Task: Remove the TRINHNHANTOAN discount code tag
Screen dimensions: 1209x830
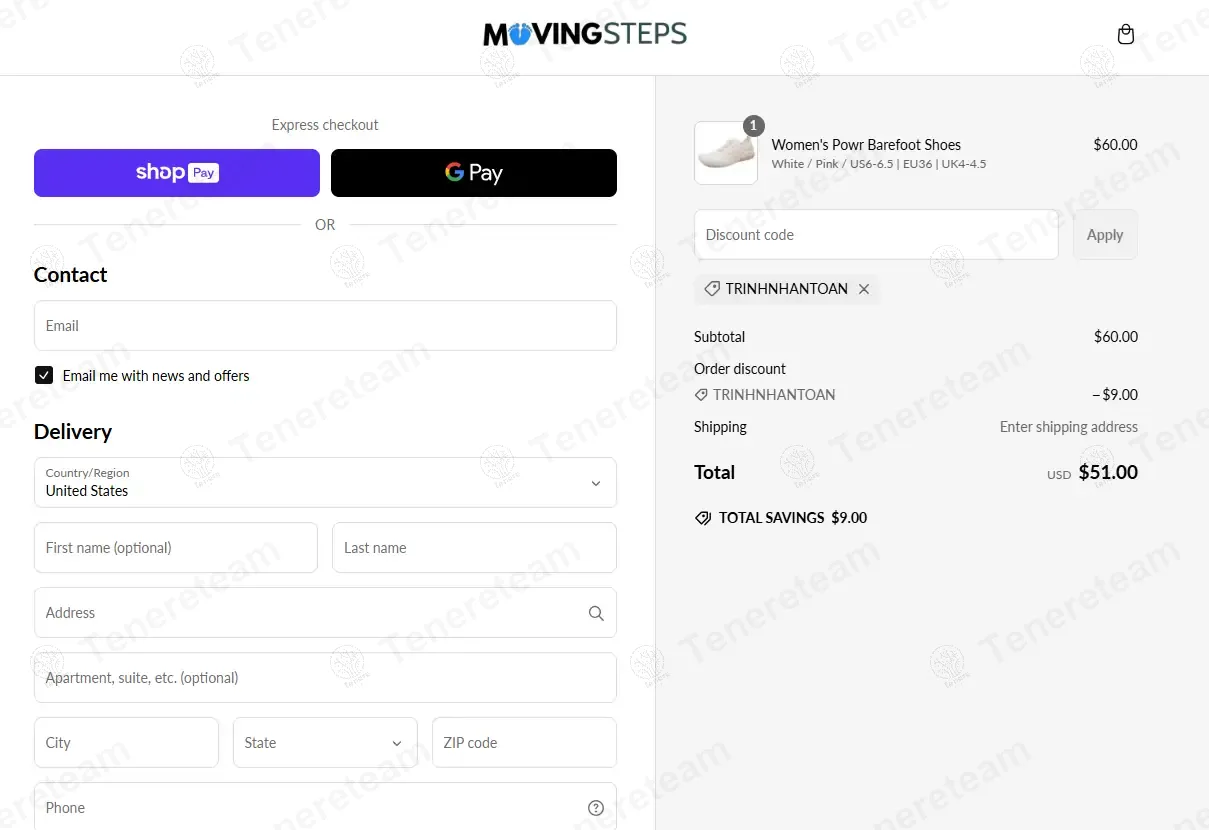Action: [x=864, y=289]
